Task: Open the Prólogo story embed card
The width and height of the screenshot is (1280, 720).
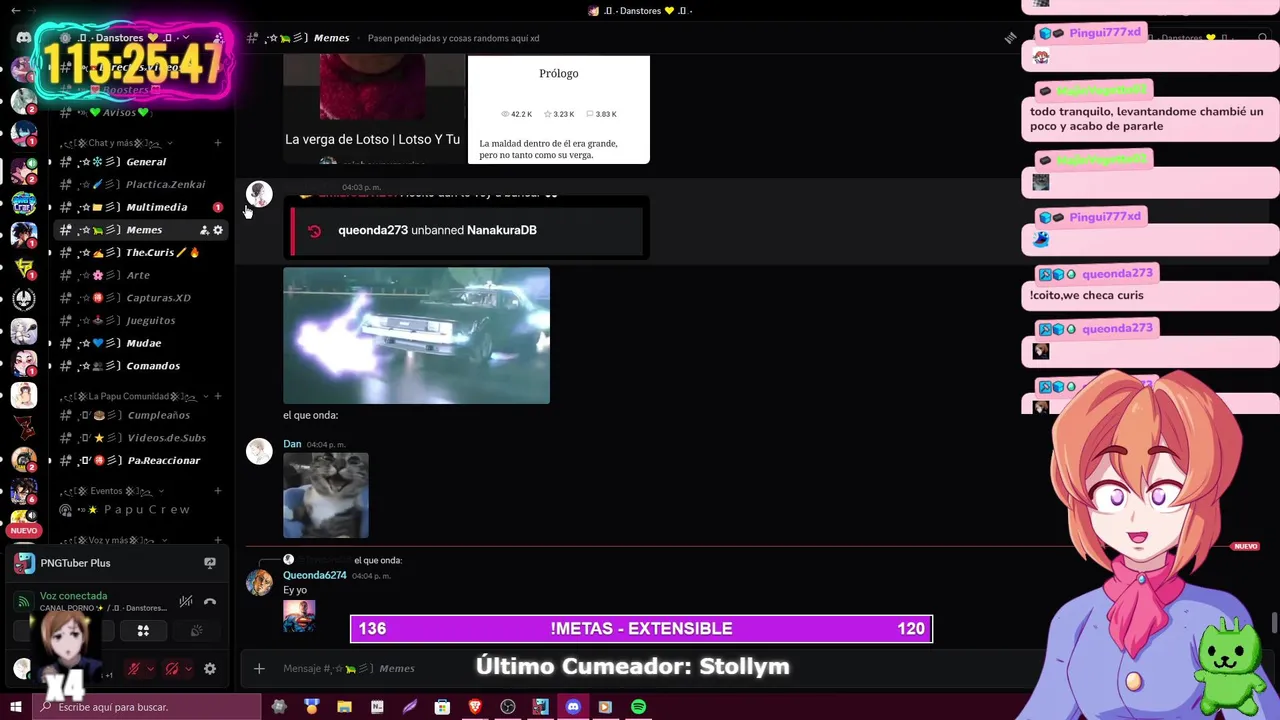Action: pyautogui.click(x=559, y=109)
